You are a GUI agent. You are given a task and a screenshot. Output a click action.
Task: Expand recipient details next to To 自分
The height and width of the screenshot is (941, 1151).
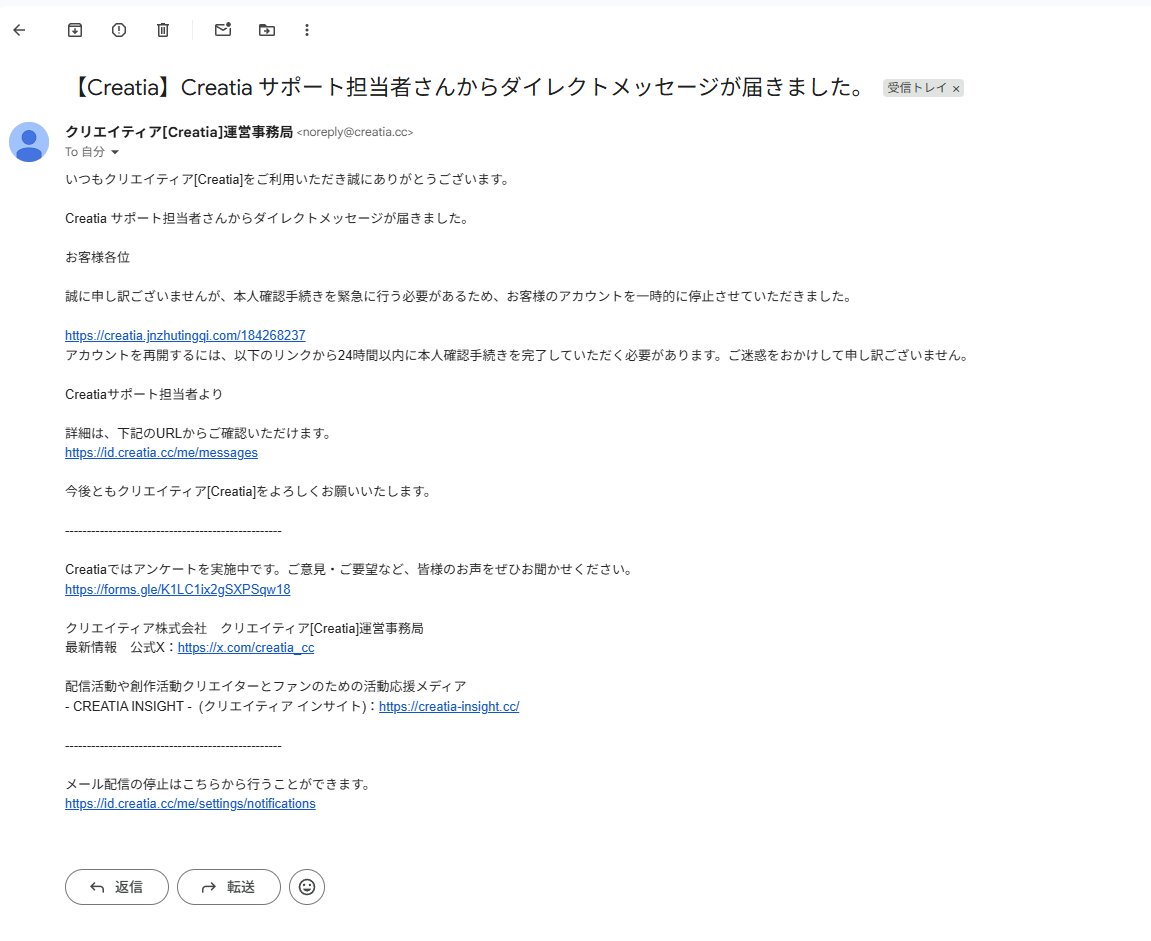point(115,152)
